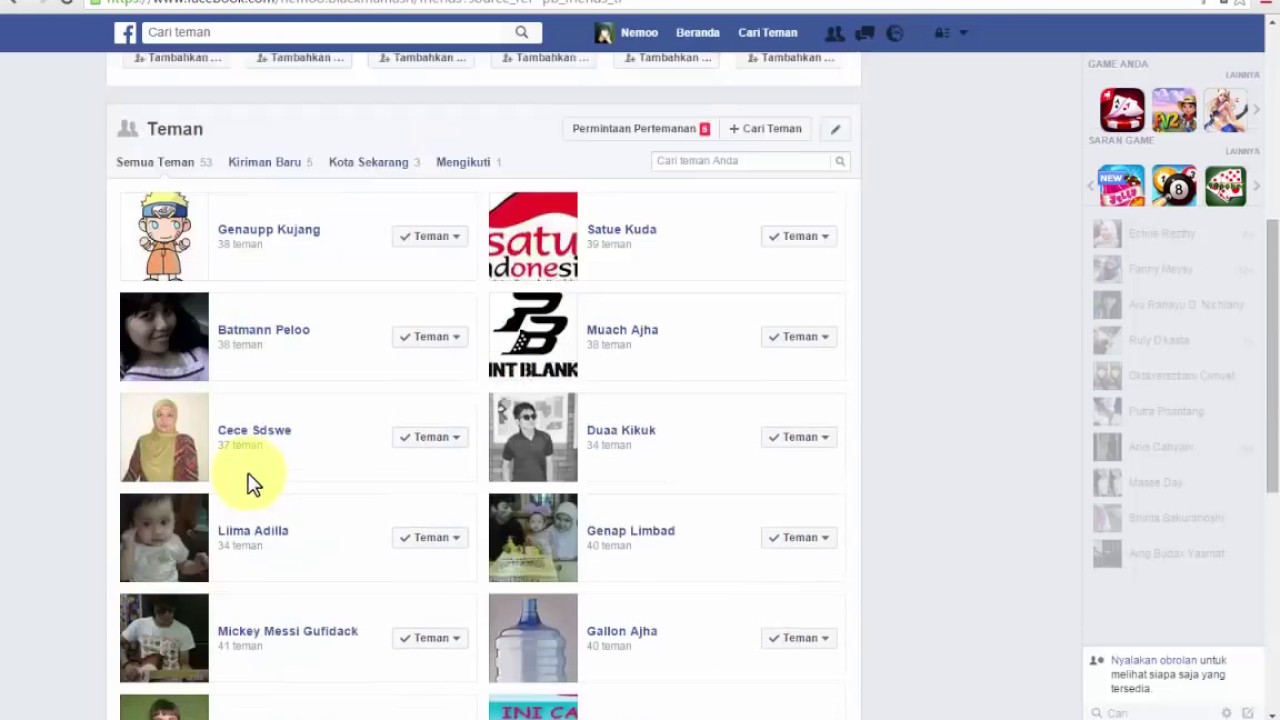Open Teman dropdown for Satue Kuda

pos(799,236)
